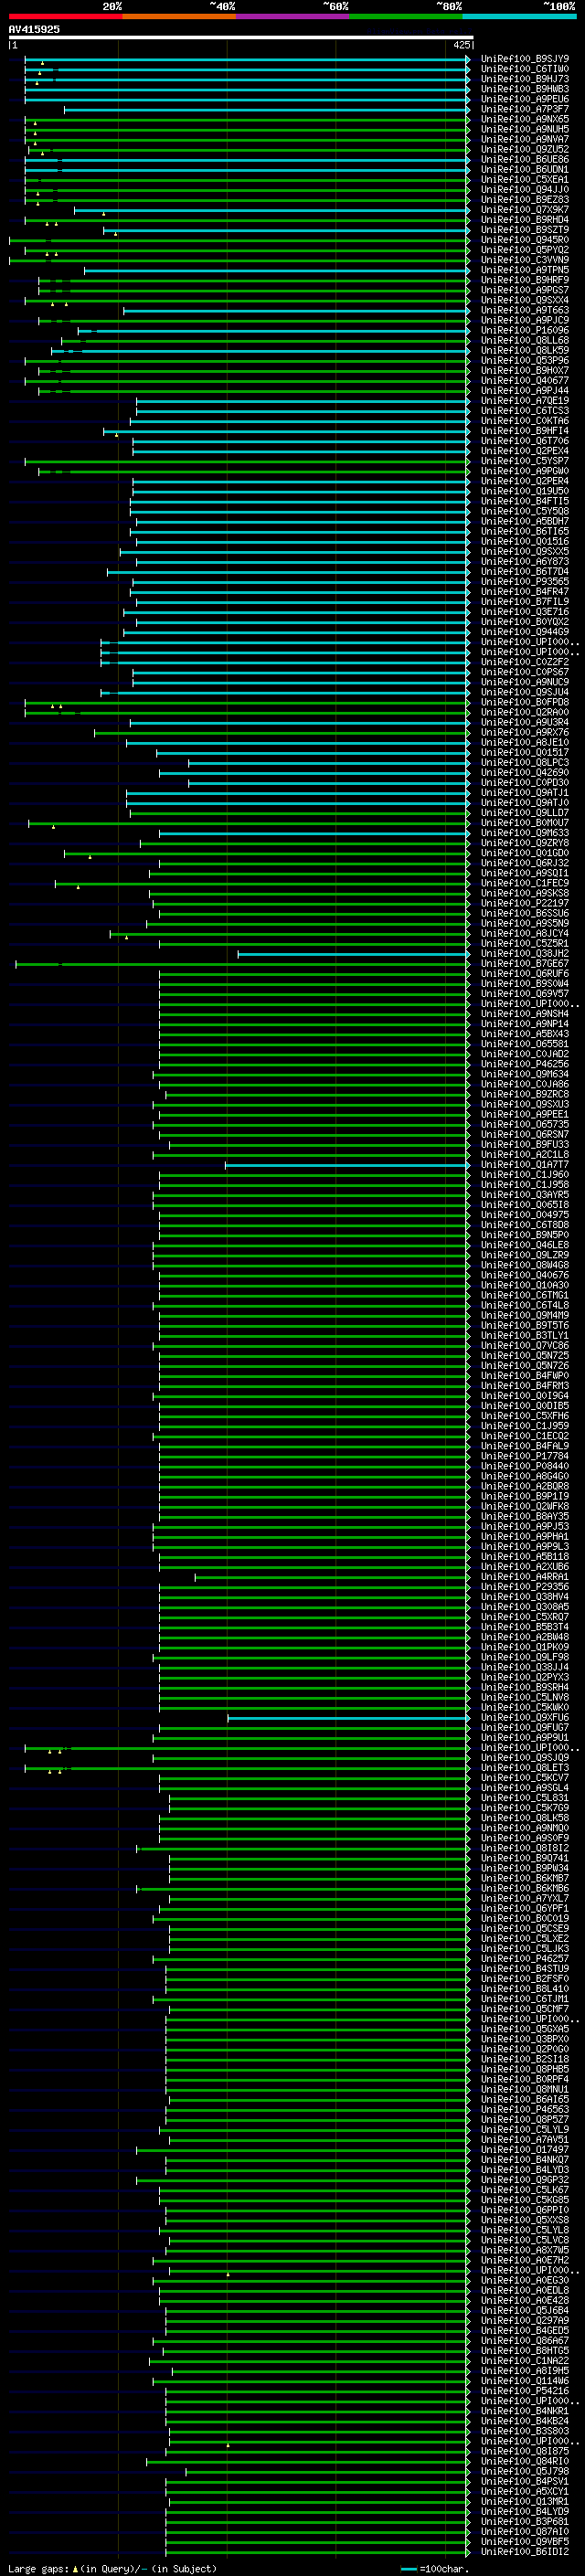
Task: Select hit UniRef100_Q2PEX4
Action: [x=525, y=451]
